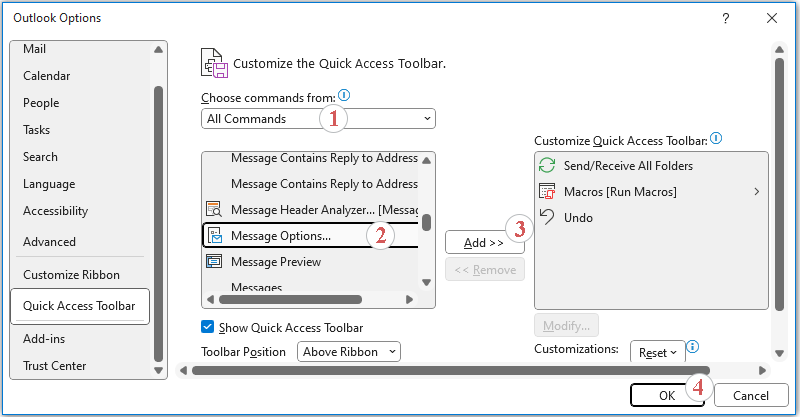Open the Choose commands from dropdown
The image size is (800, 417).
[x=318, y=118]
